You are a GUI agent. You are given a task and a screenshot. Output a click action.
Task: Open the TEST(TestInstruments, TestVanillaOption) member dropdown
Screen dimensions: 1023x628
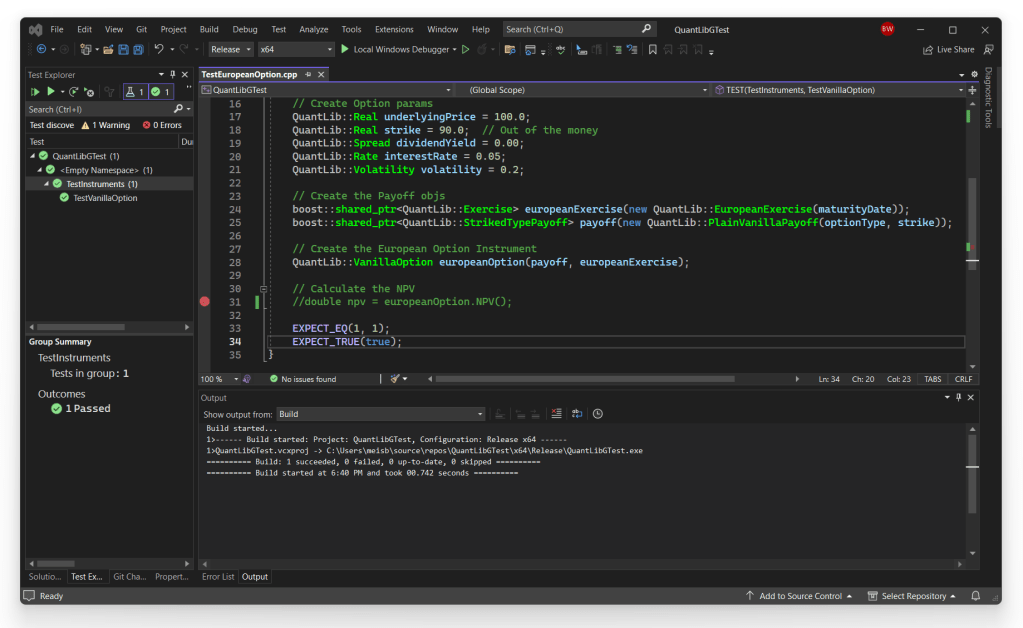839,90
